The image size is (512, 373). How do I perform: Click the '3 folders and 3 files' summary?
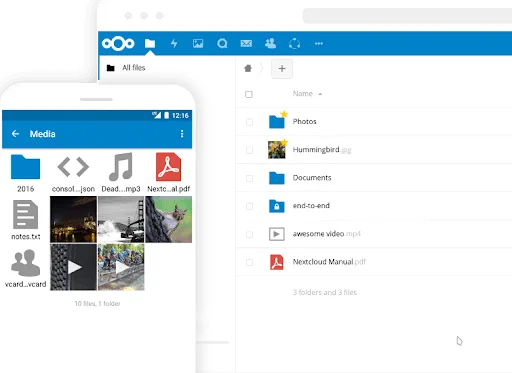(325, 292)
